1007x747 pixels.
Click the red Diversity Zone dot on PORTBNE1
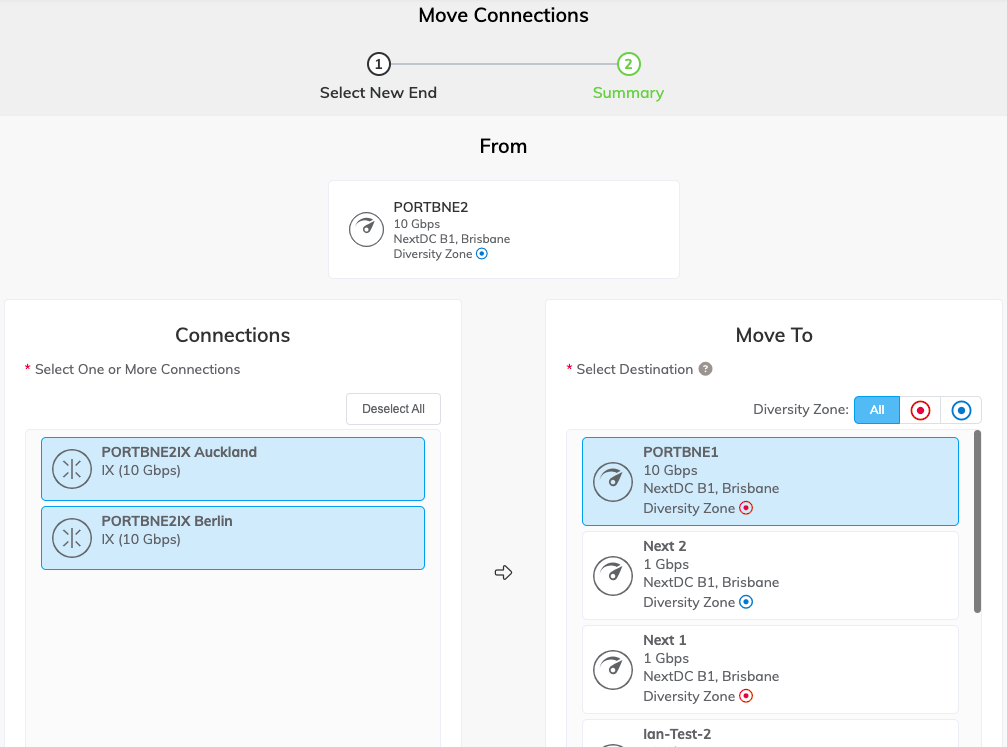coord(745,508)
